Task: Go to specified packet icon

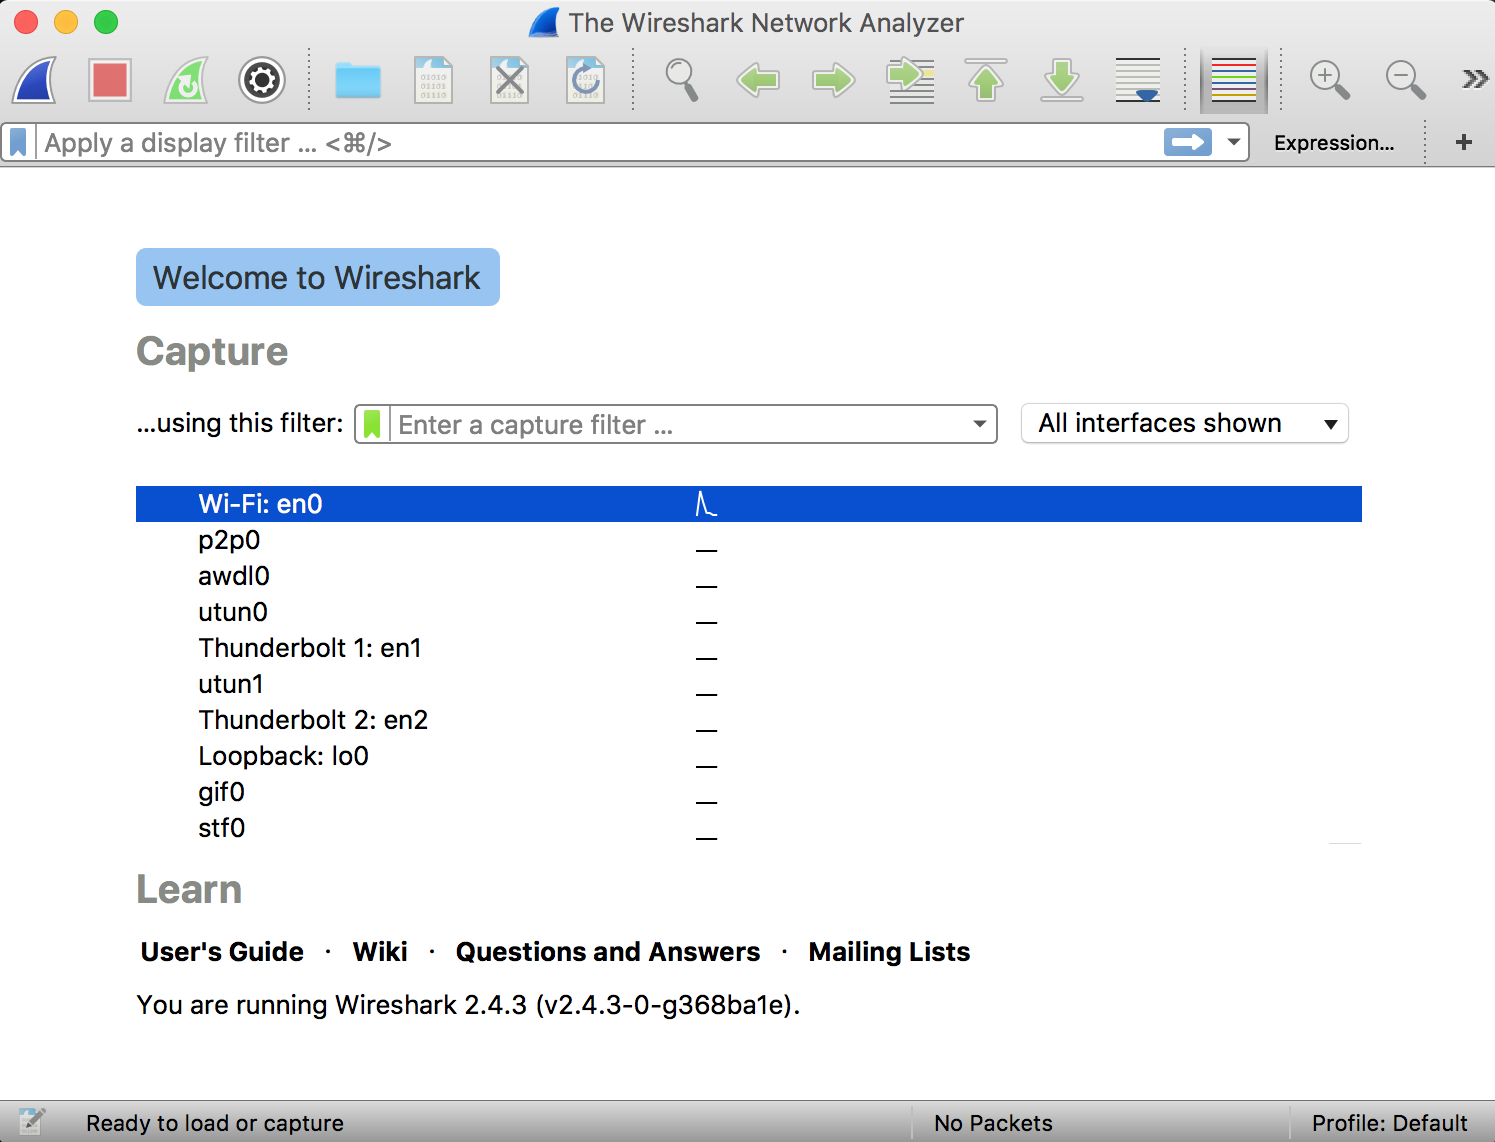Action: [910, 80]
